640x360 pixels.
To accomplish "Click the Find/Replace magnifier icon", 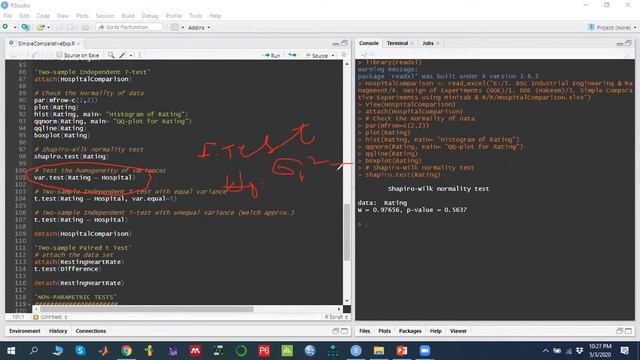I will click(x=111, y=55).
